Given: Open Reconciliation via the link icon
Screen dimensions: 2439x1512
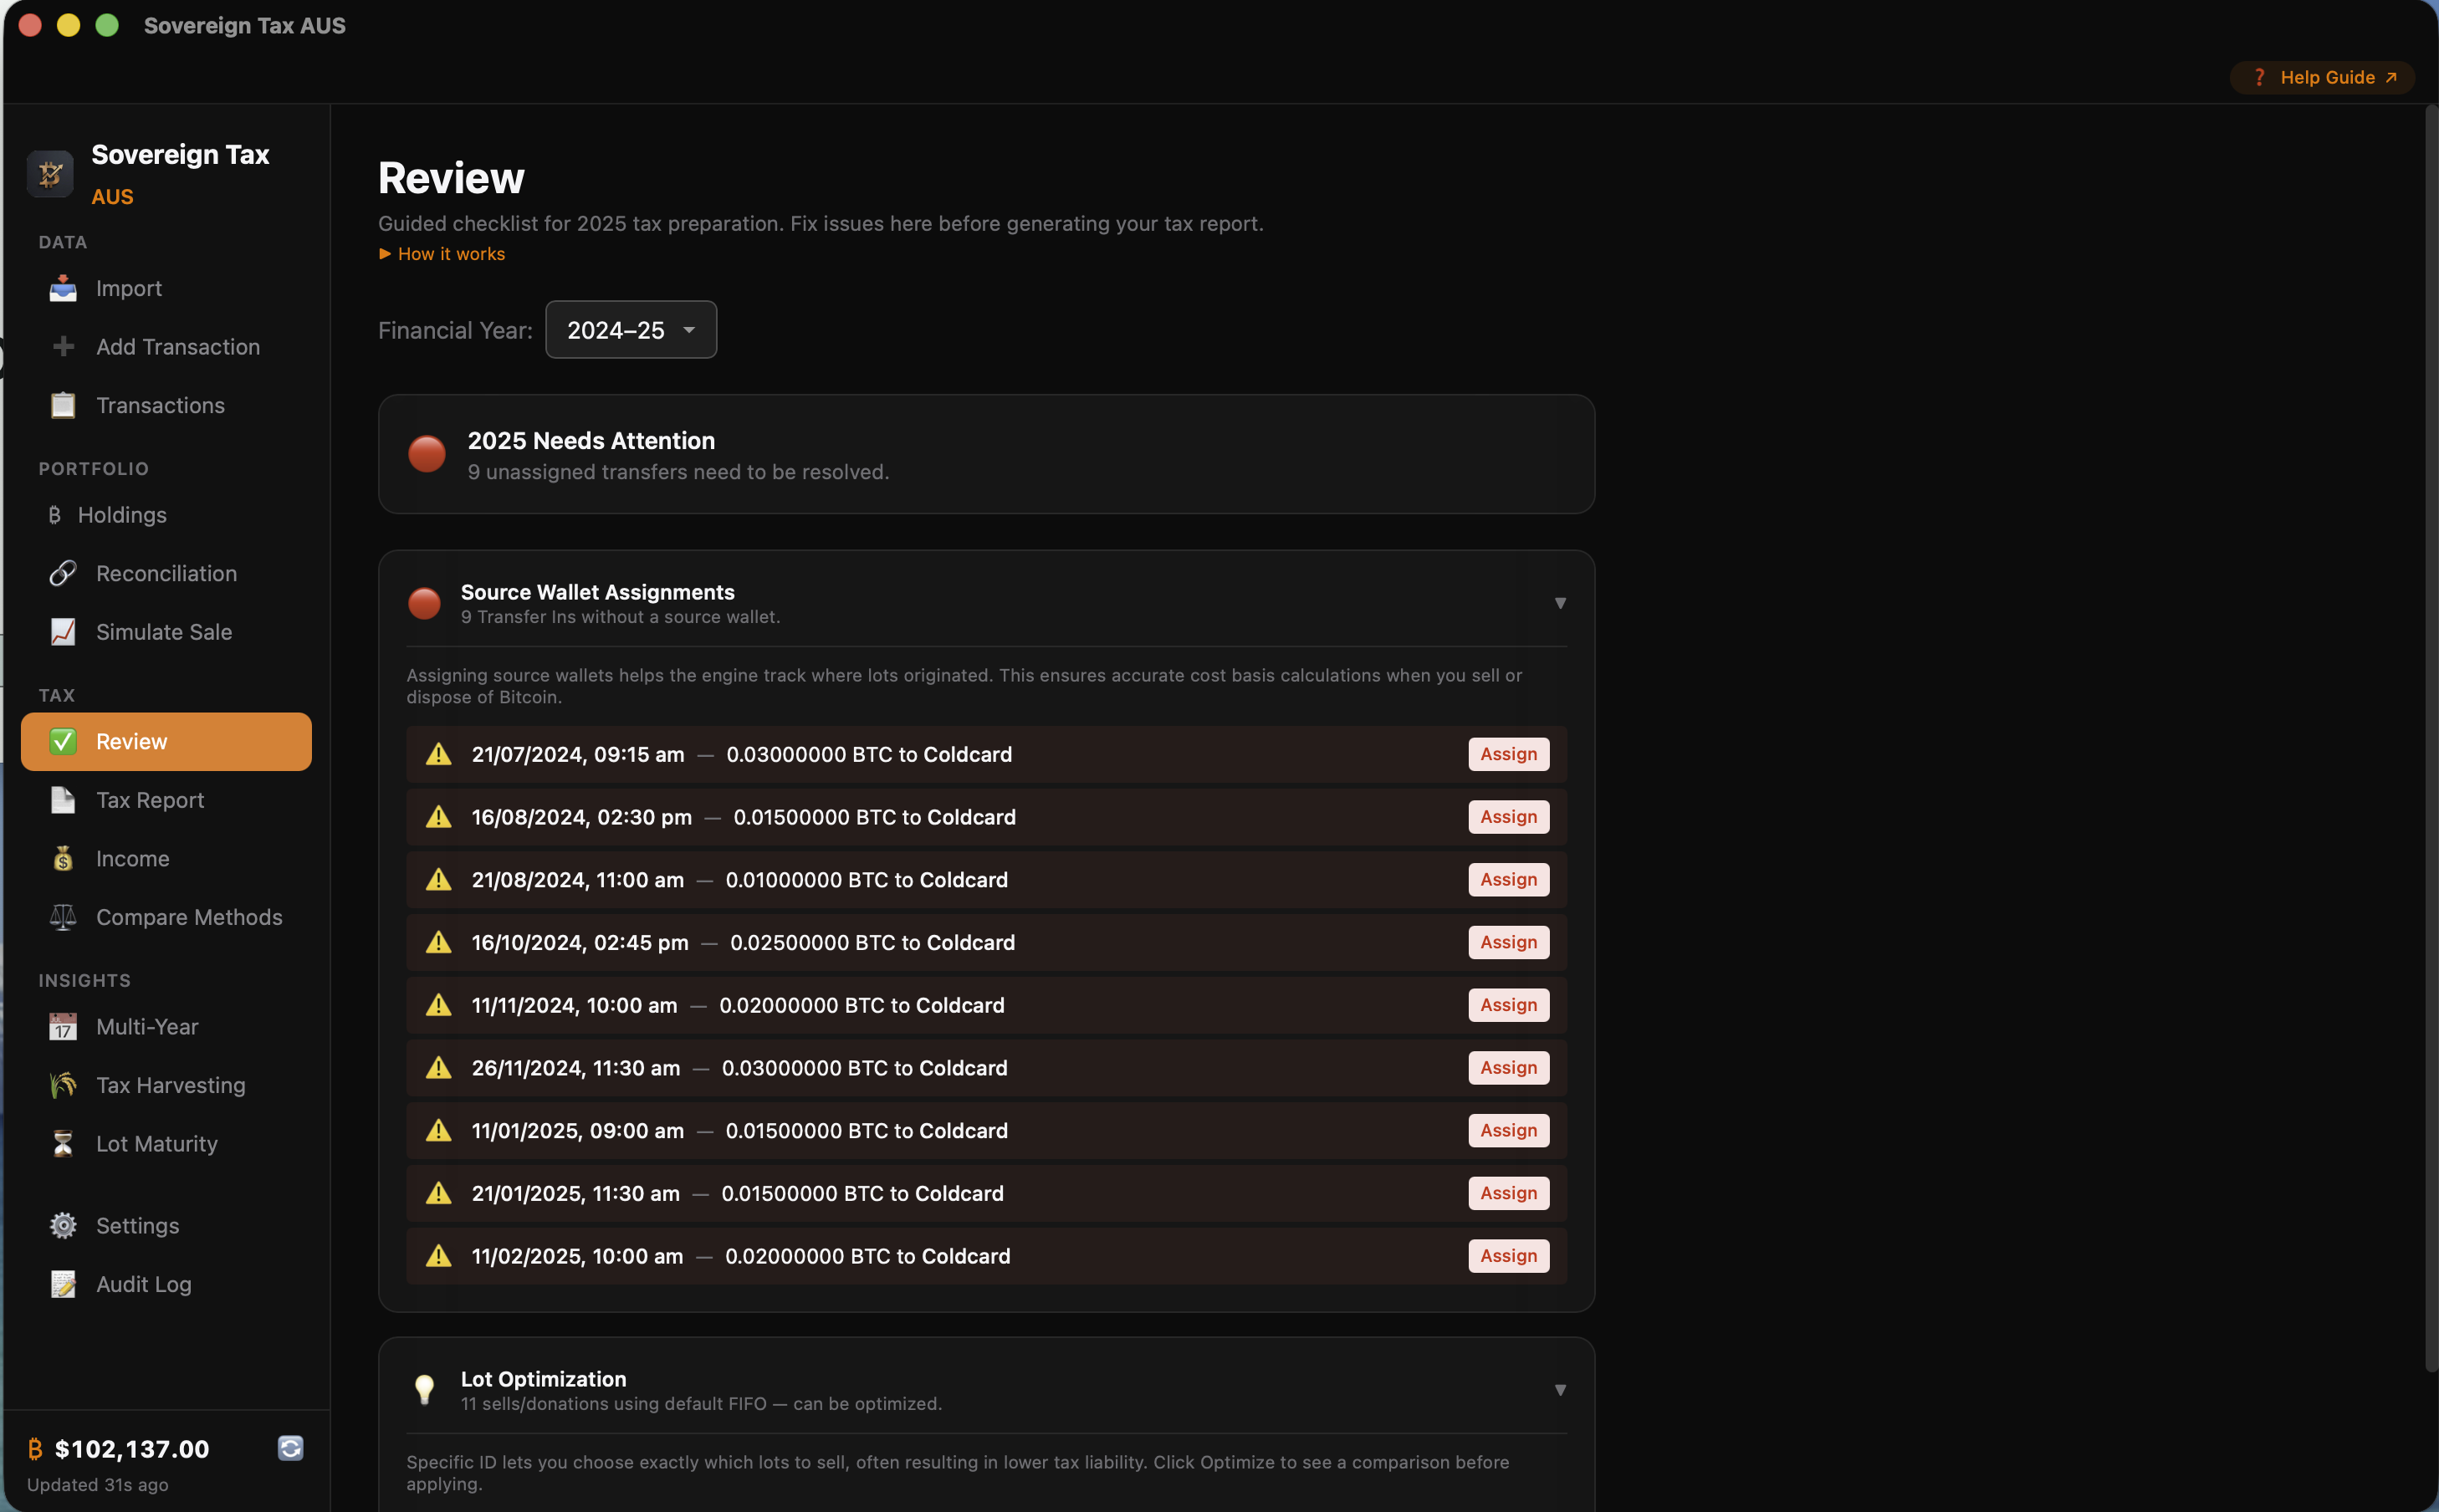Looking at the screenshot, I should pos(63,573).
